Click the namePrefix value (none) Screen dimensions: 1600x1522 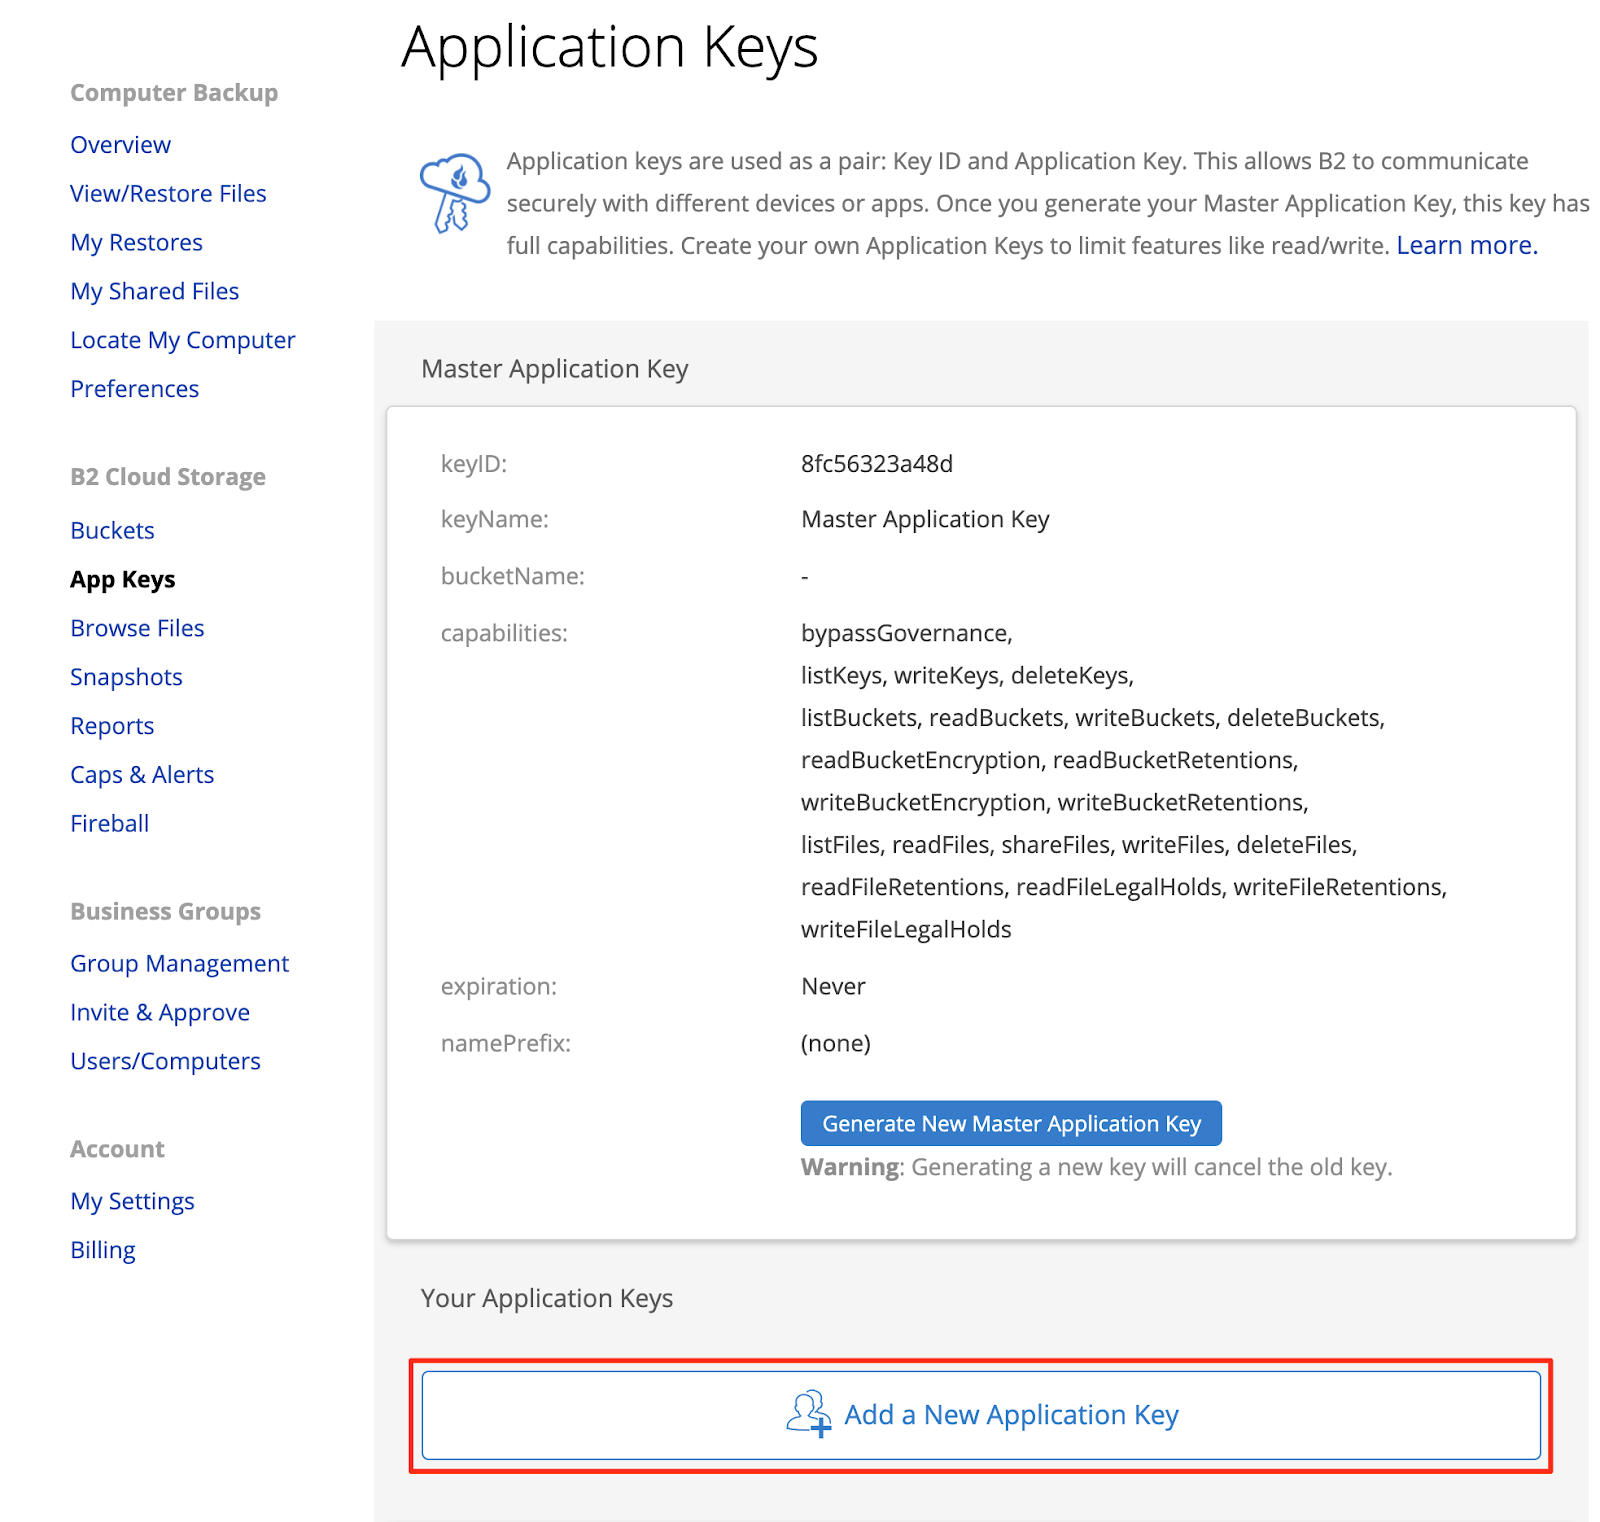pyautogui.click(x=836, y=1044)
